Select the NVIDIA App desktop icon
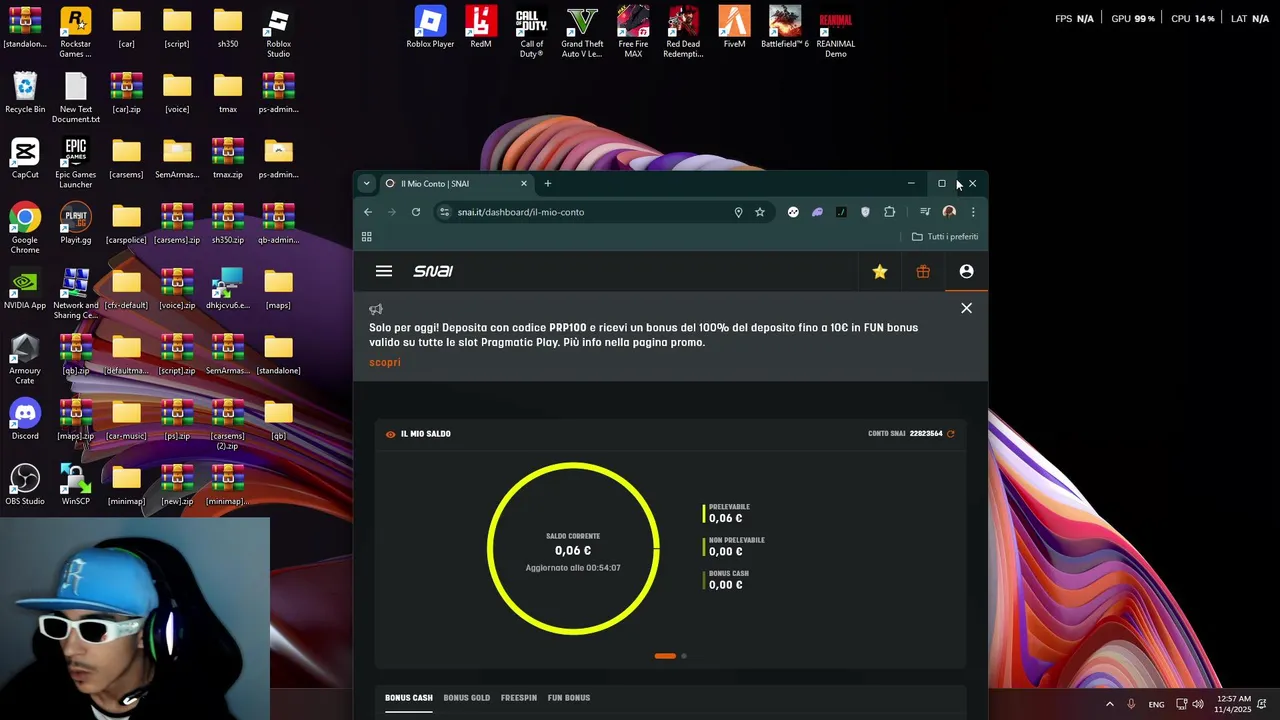1280x720 pixels. 25,289
